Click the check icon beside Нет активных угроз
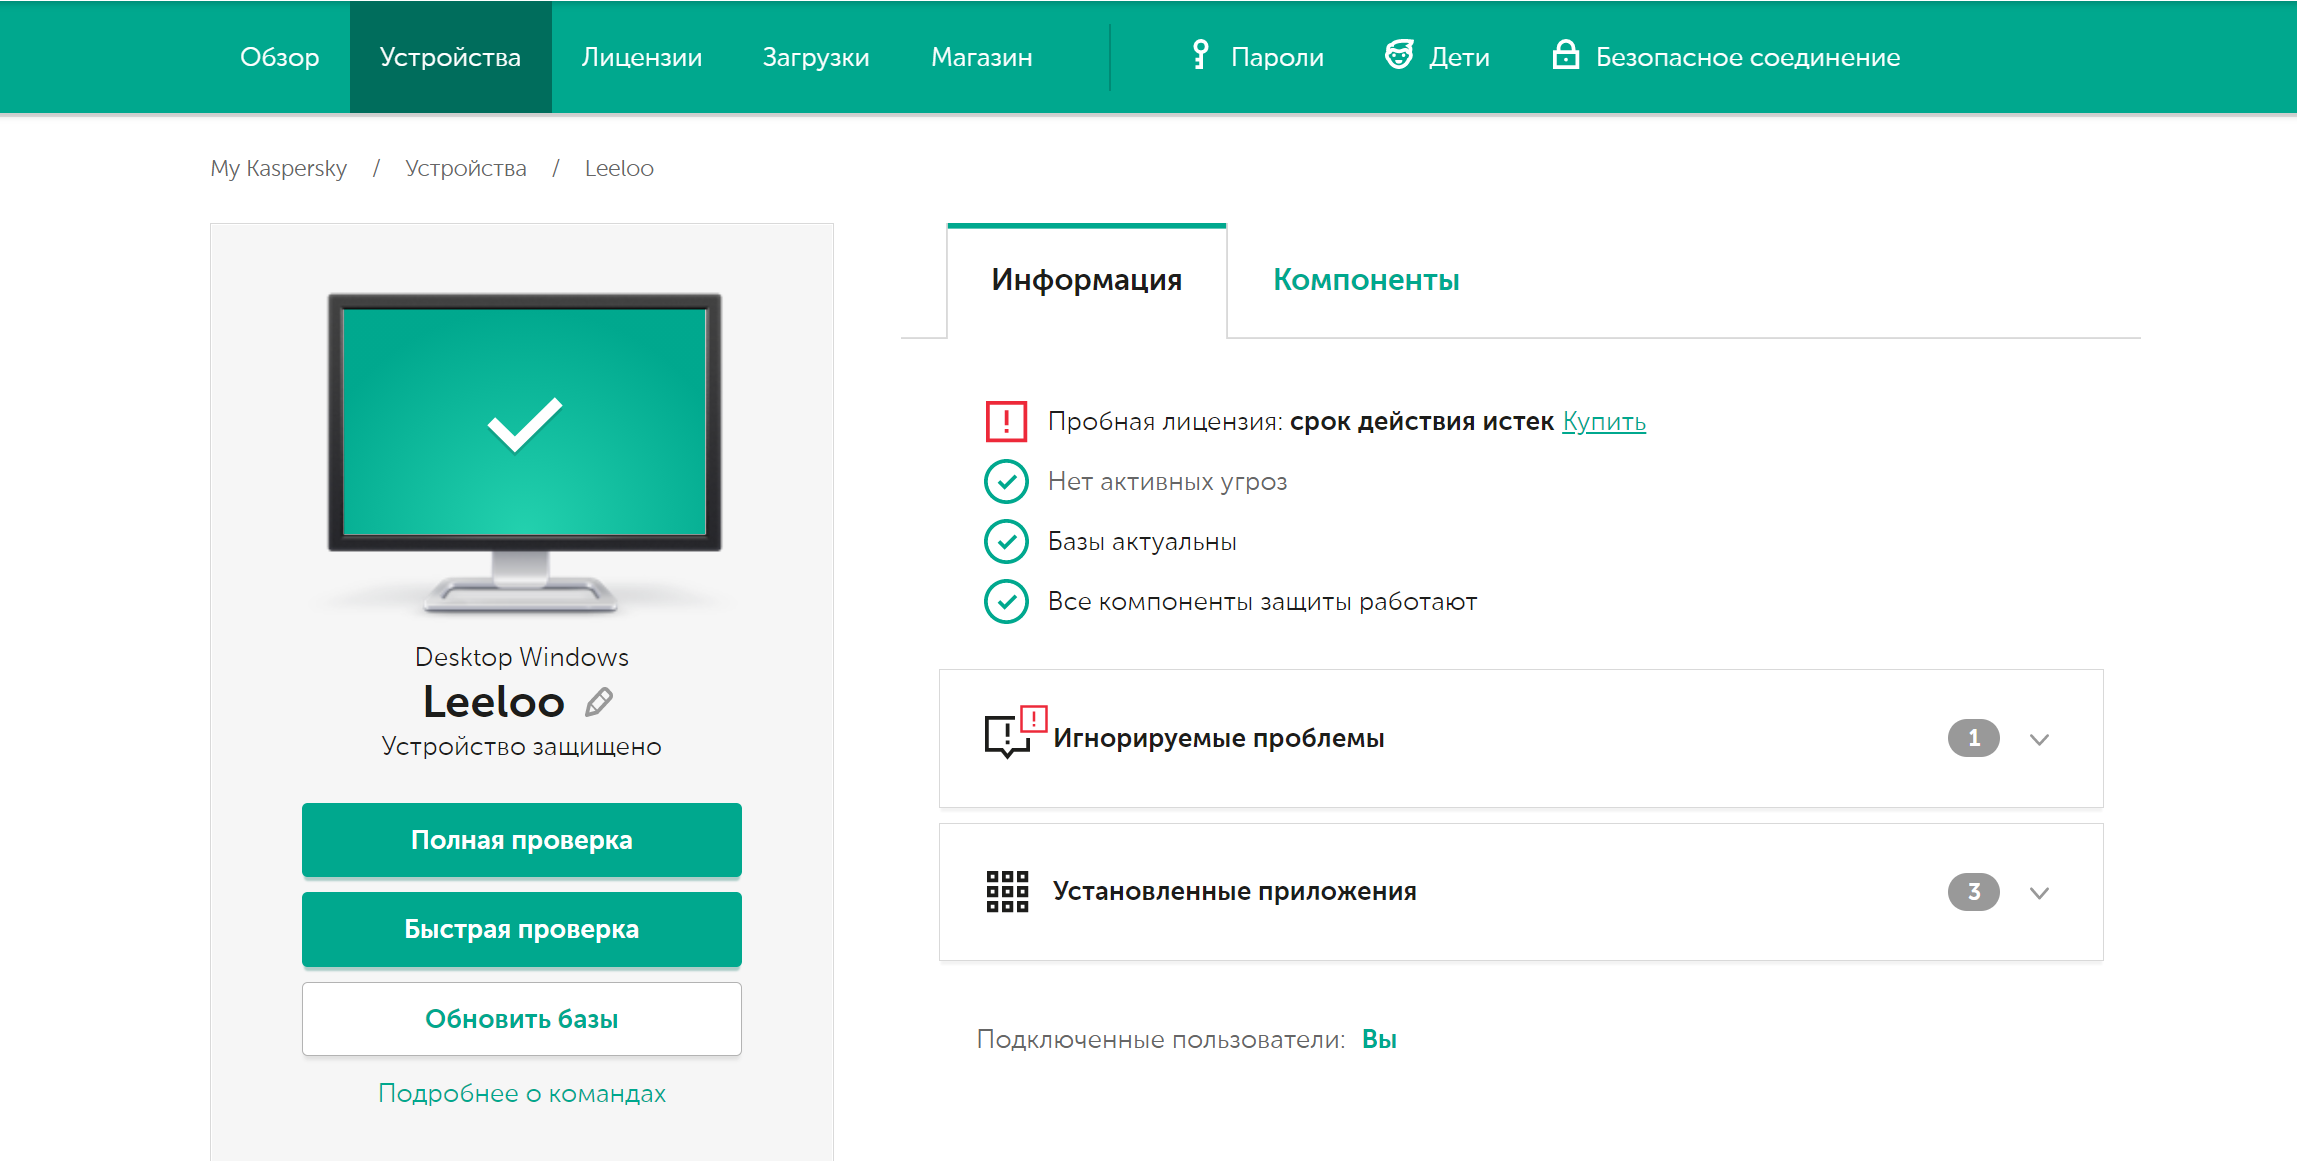The width and height of the screenshot is (2297, 1161). pos(1006,482)
